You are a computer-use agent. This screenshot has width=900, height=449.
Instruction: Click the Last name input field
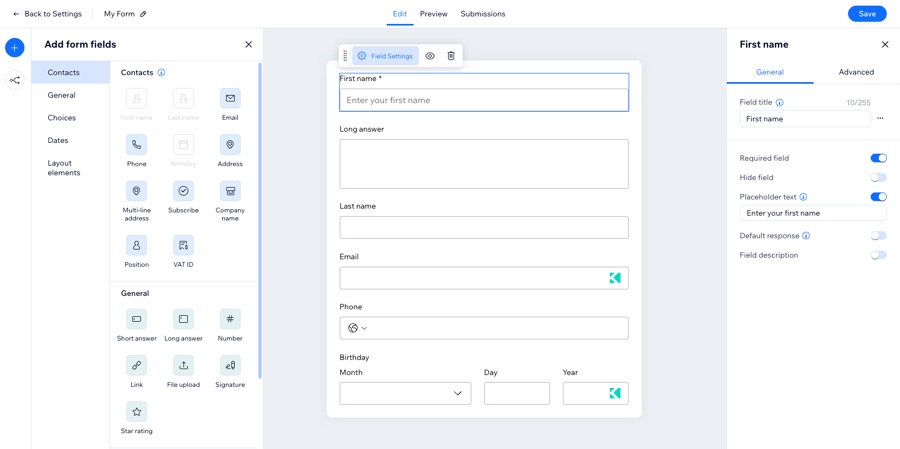point(484,227)
